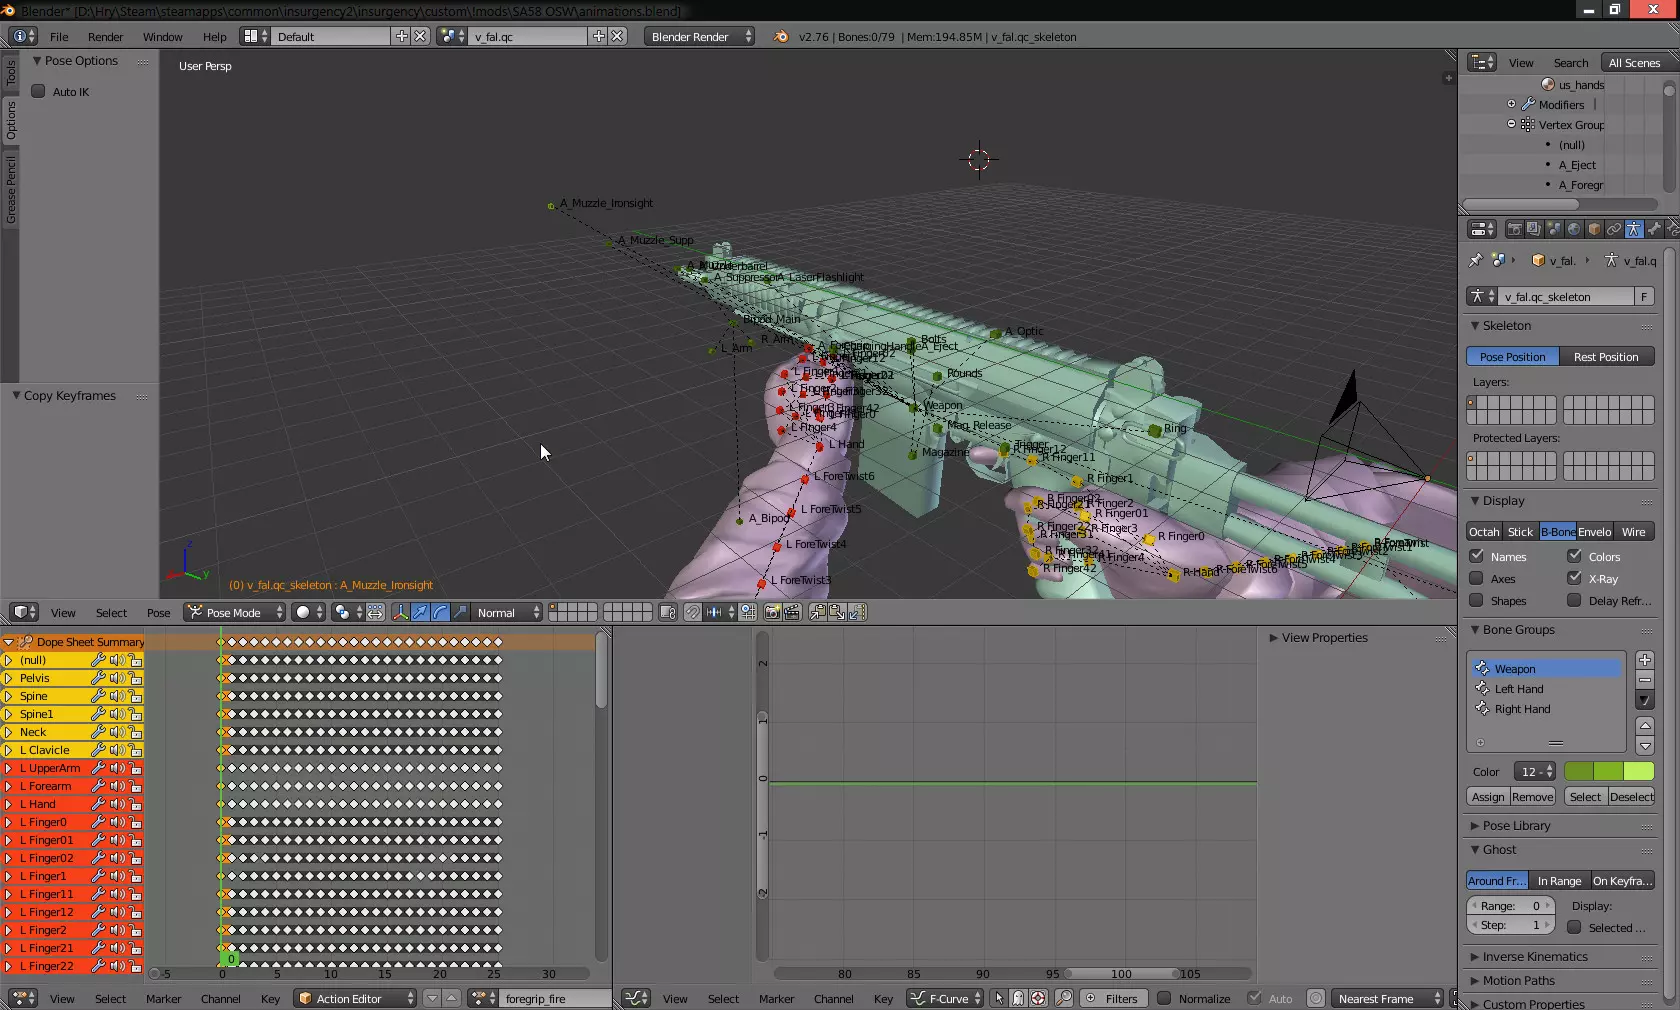
Task: Enable the Auto IK checkbox
Action: click(39, 91)
